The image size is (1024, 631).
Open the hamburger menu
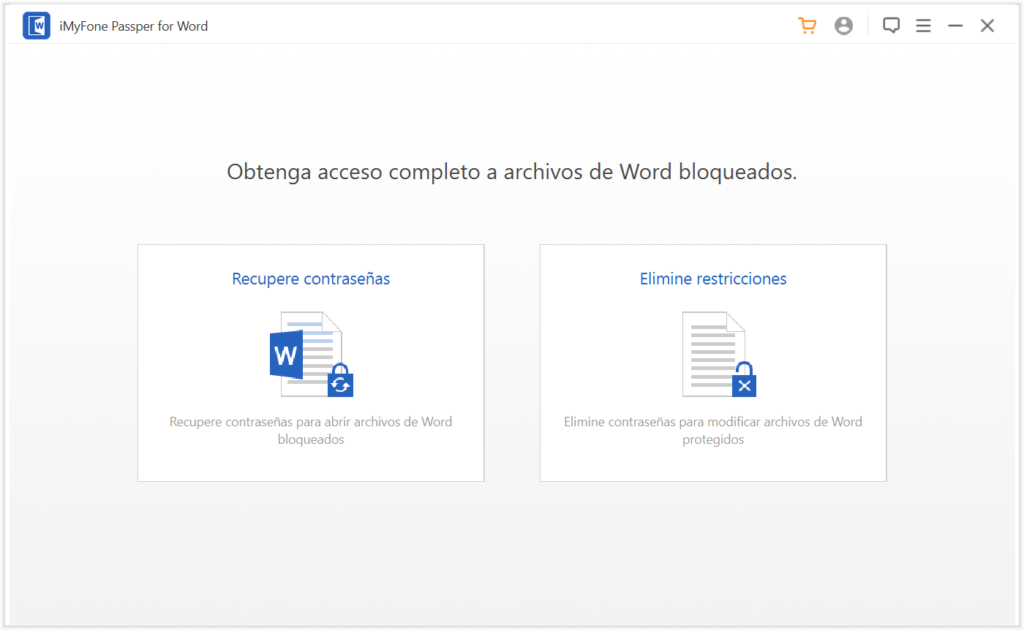(x=923, y=25)
